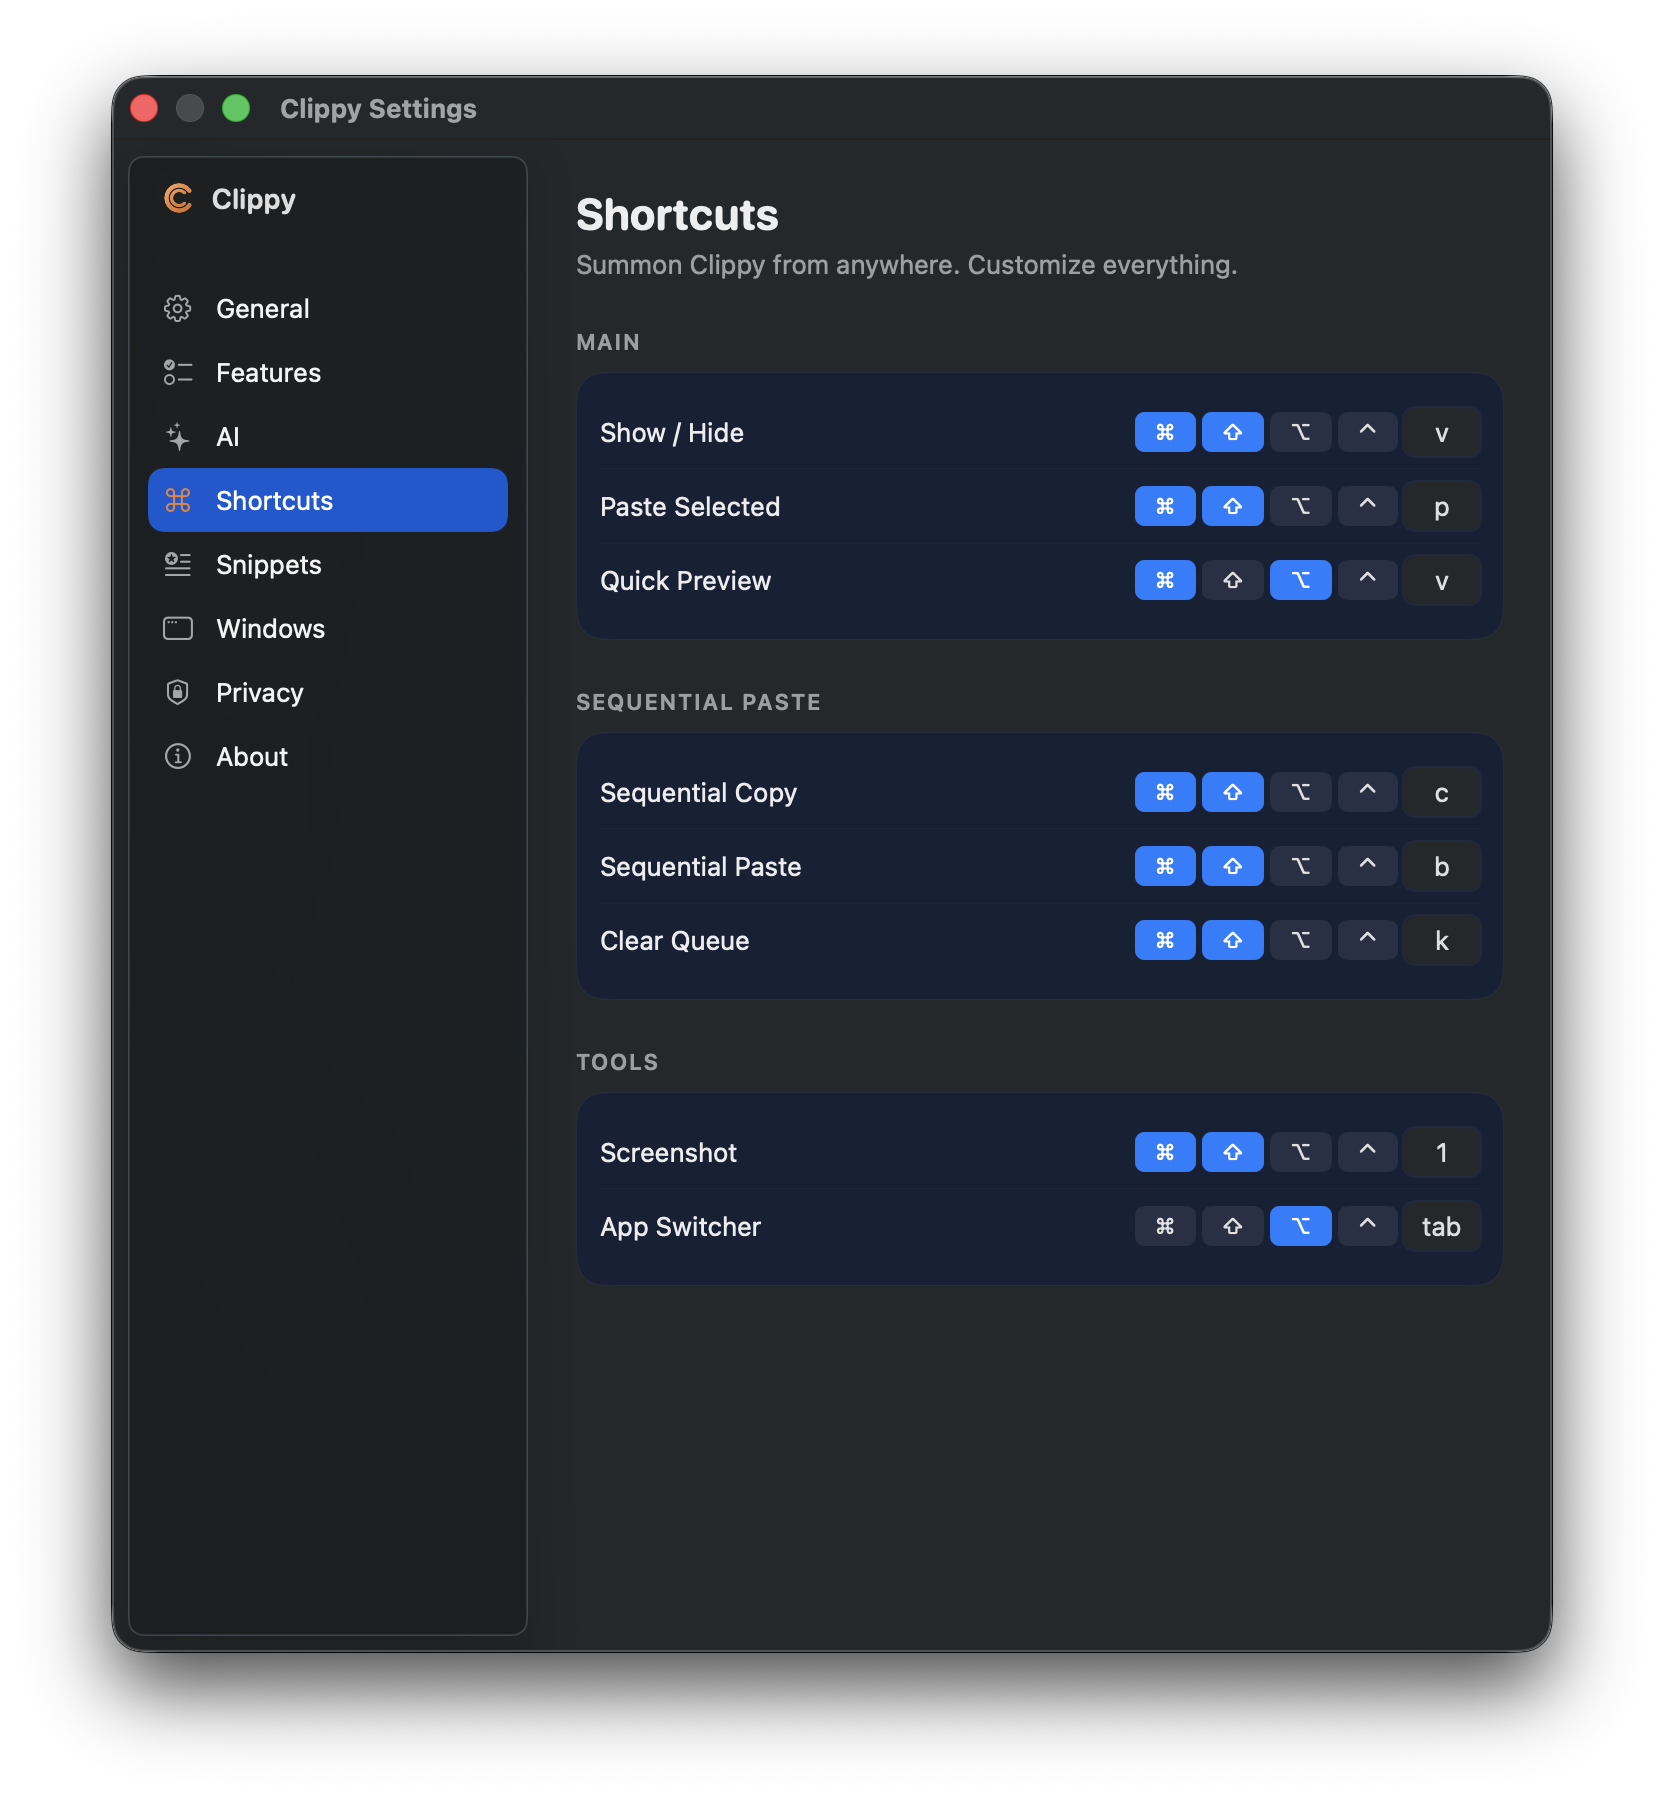The image size is (1664, 1800).
Task: Enable Option modifier for Sequential Paste
Action: 1301,867
